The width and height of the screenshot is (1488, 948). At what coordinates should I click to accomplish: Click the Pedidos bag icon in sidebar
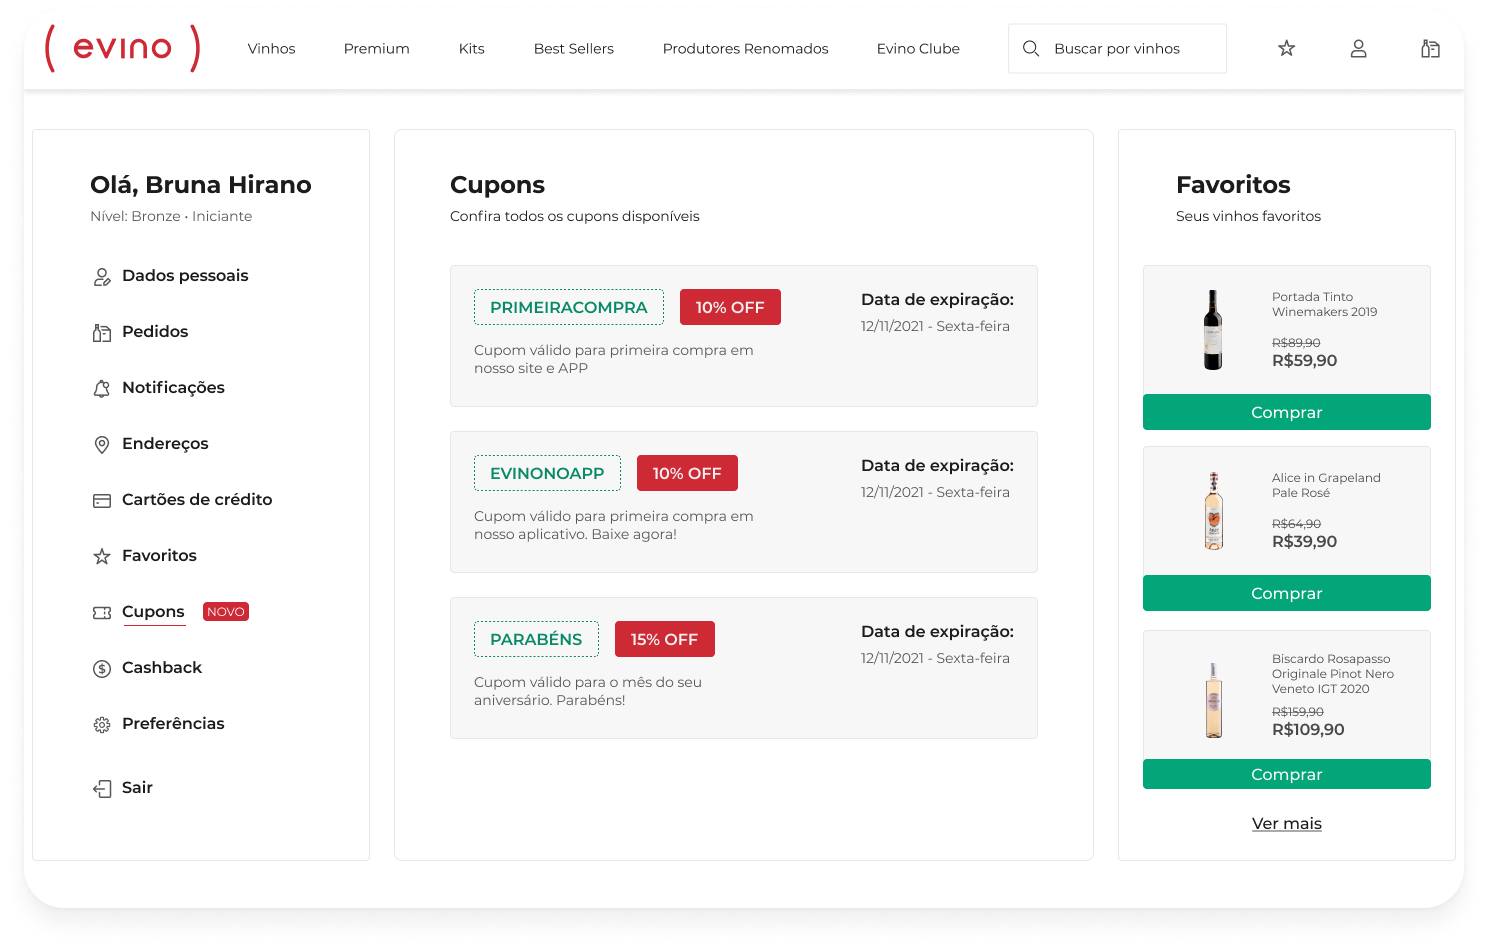[102, 333]
